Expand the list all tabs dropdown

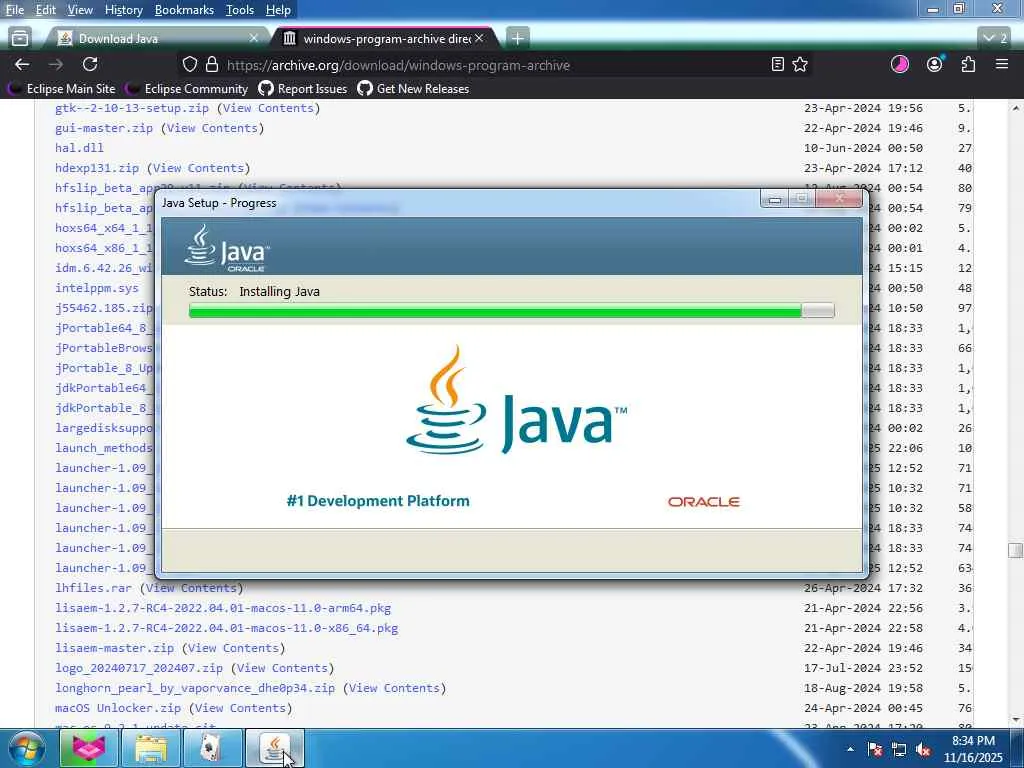pos(995,39)
